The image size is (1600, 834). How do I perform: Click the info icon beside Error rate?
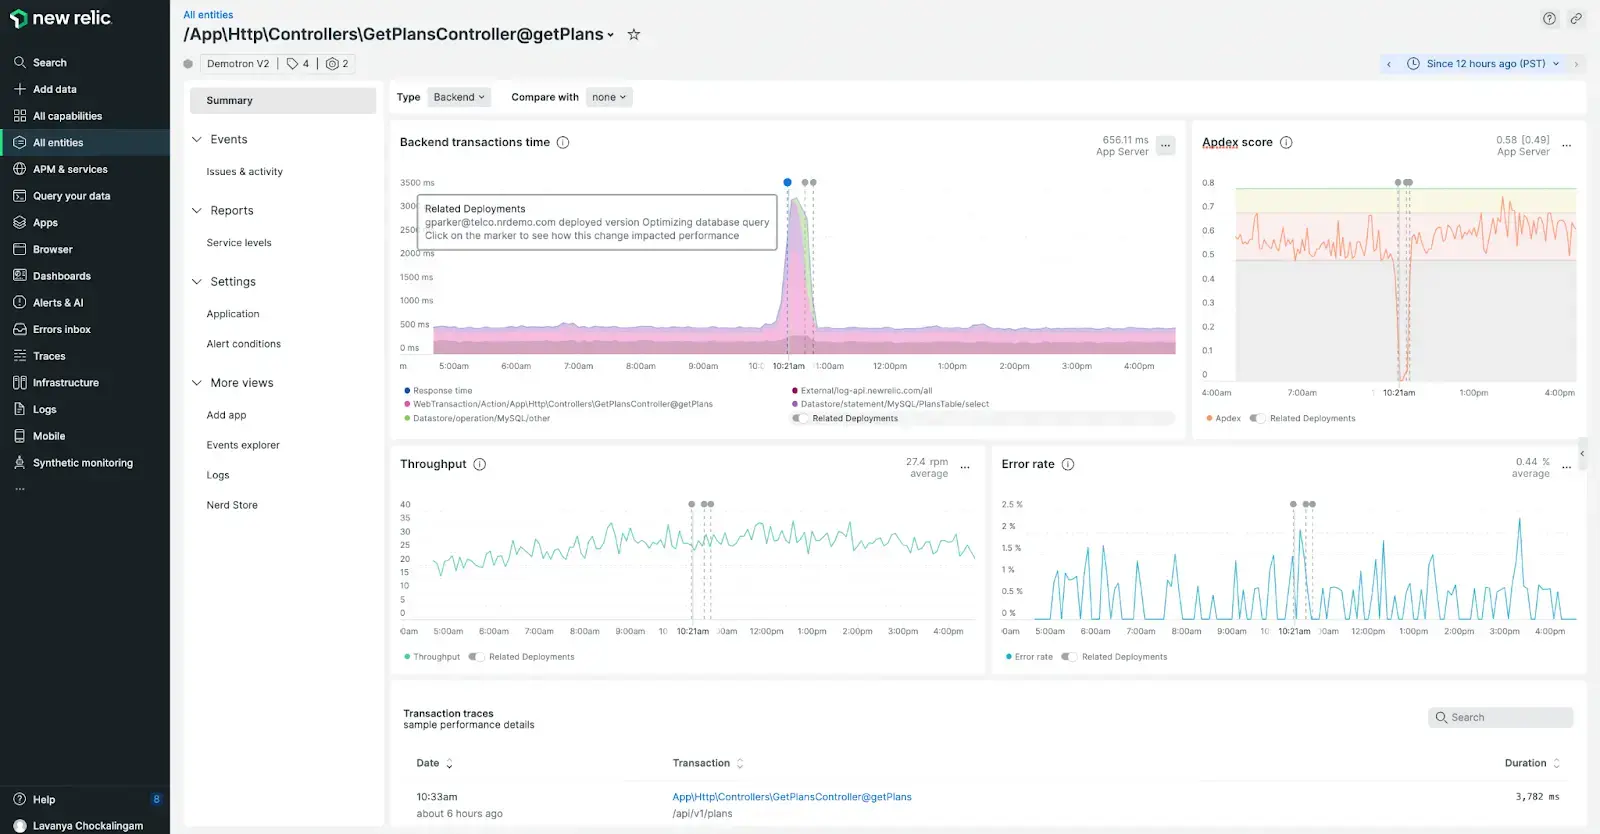pyautogui.click(x=1068, y=464)
